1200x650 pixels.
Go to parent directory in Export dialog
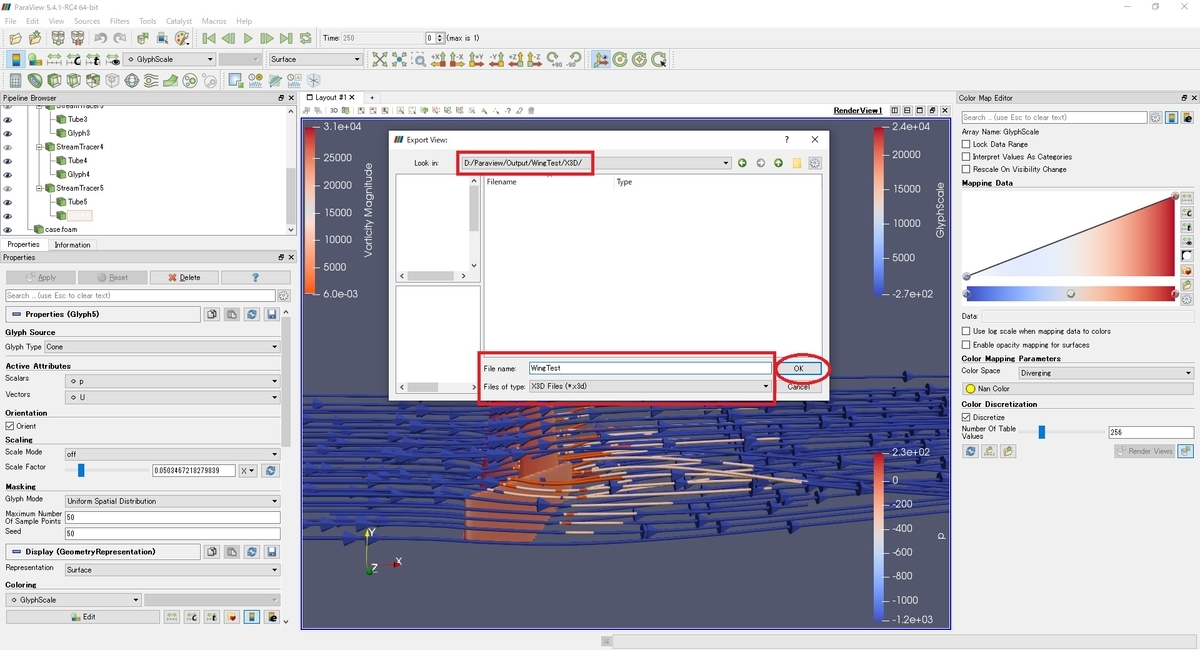pos(778,163)
